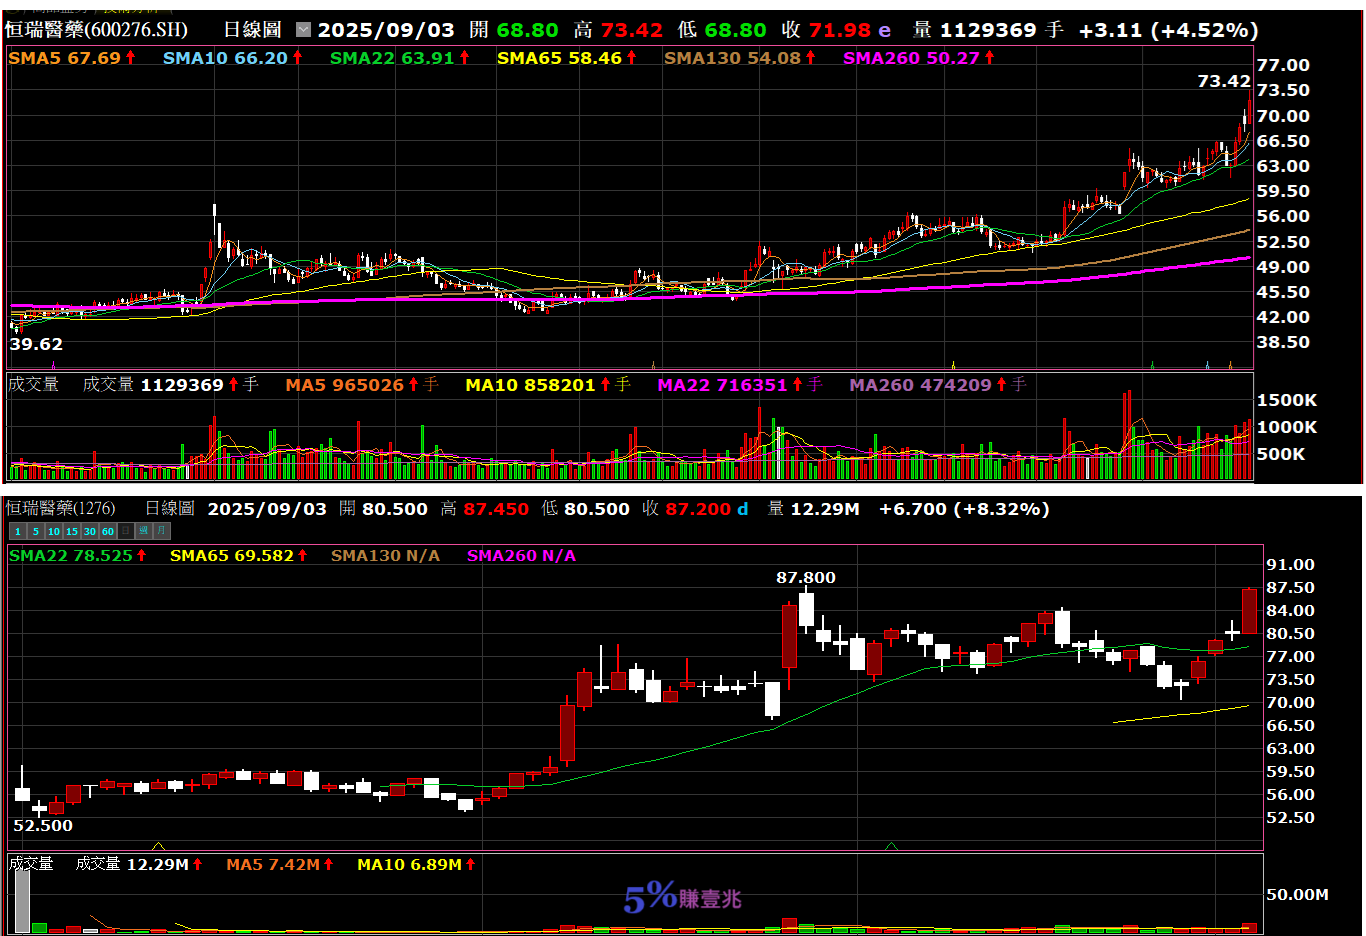Click the high price 87.450 in header
The height and width of the screenshot is (936, 1366).
(496, 509)
